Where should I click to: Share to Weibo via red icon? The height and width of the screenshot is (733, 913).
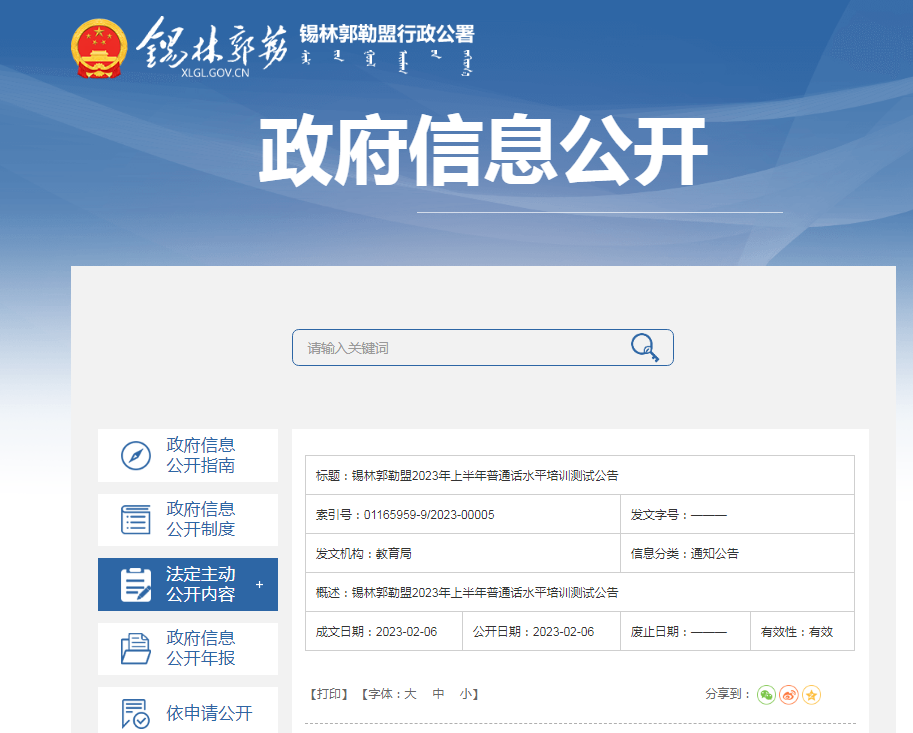pos(789,695)
